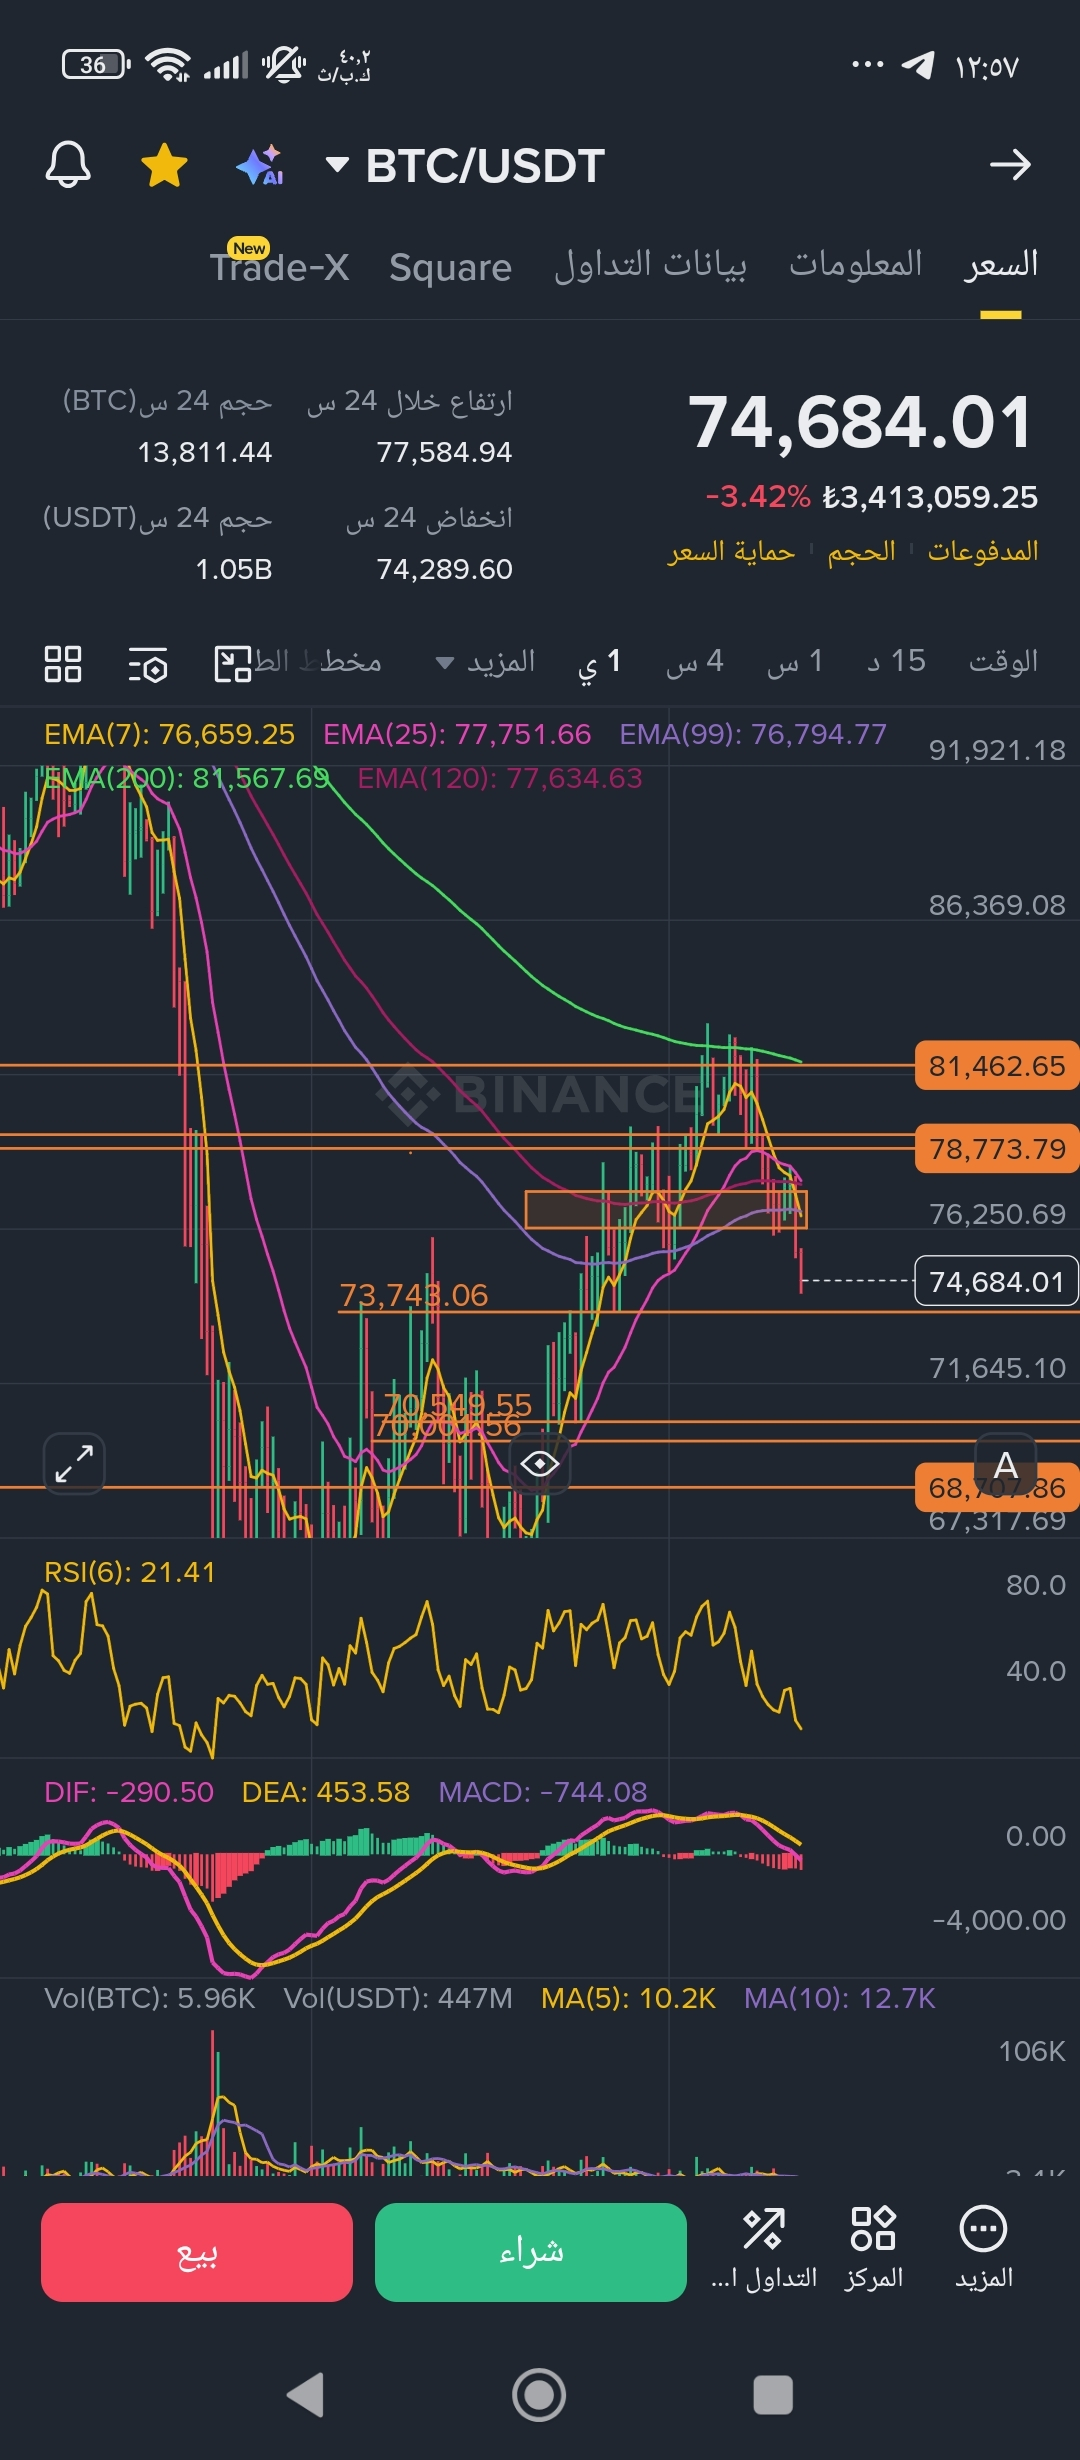Tap the RSI(6): 21.41 label
Screen dimensions: 1080x2460
130,1572
